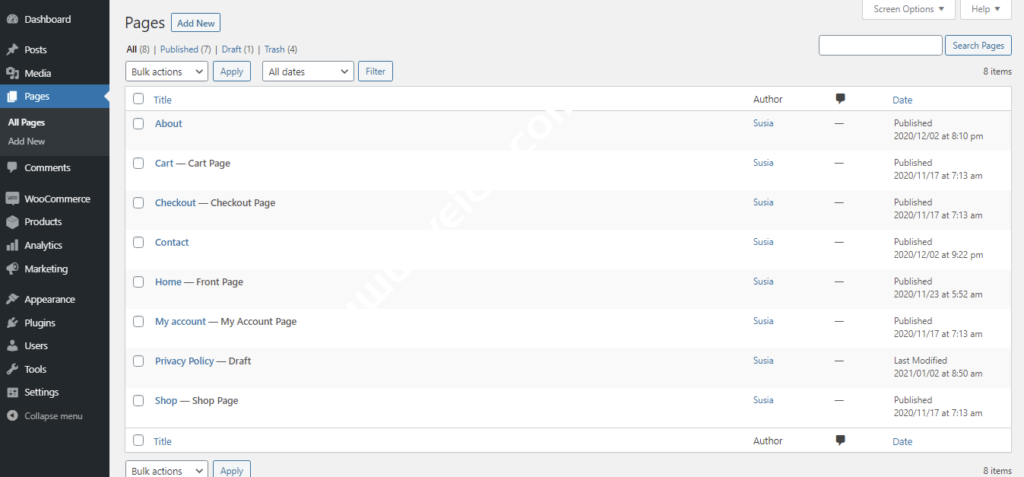Screen dimensions: 1024x477
Task: Click the top Apply button
Action: tap(232, 72)
